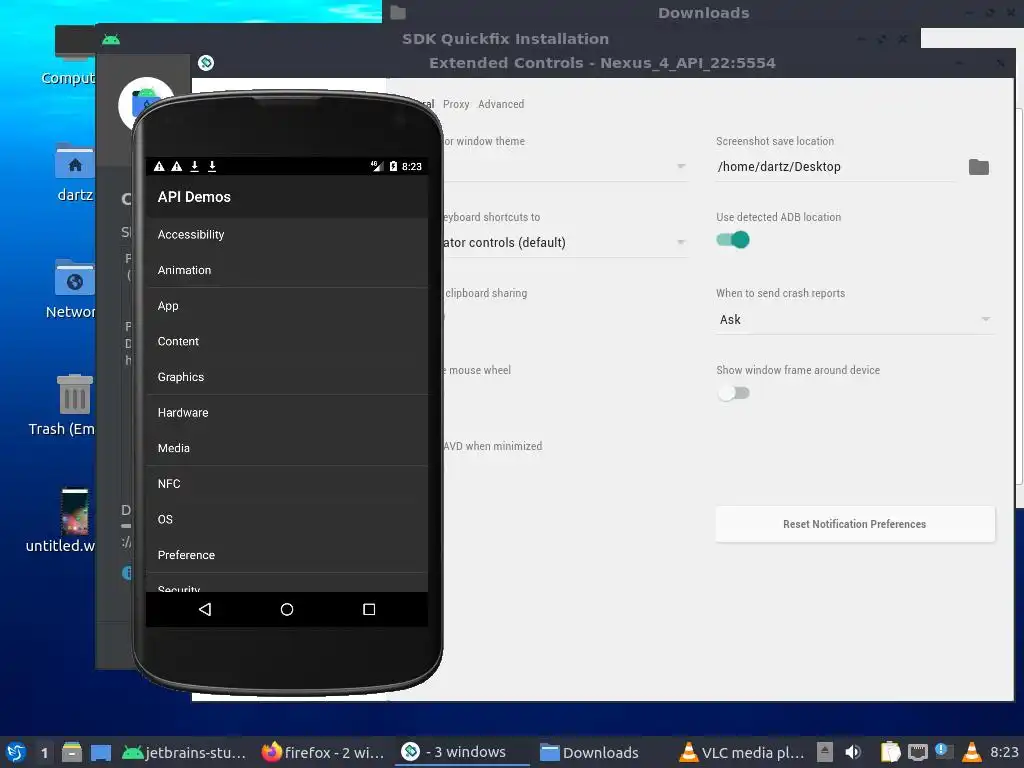1024x768 pixels.
Task: Tap second warning triangle in status bar
Action: tap(176, 167)
